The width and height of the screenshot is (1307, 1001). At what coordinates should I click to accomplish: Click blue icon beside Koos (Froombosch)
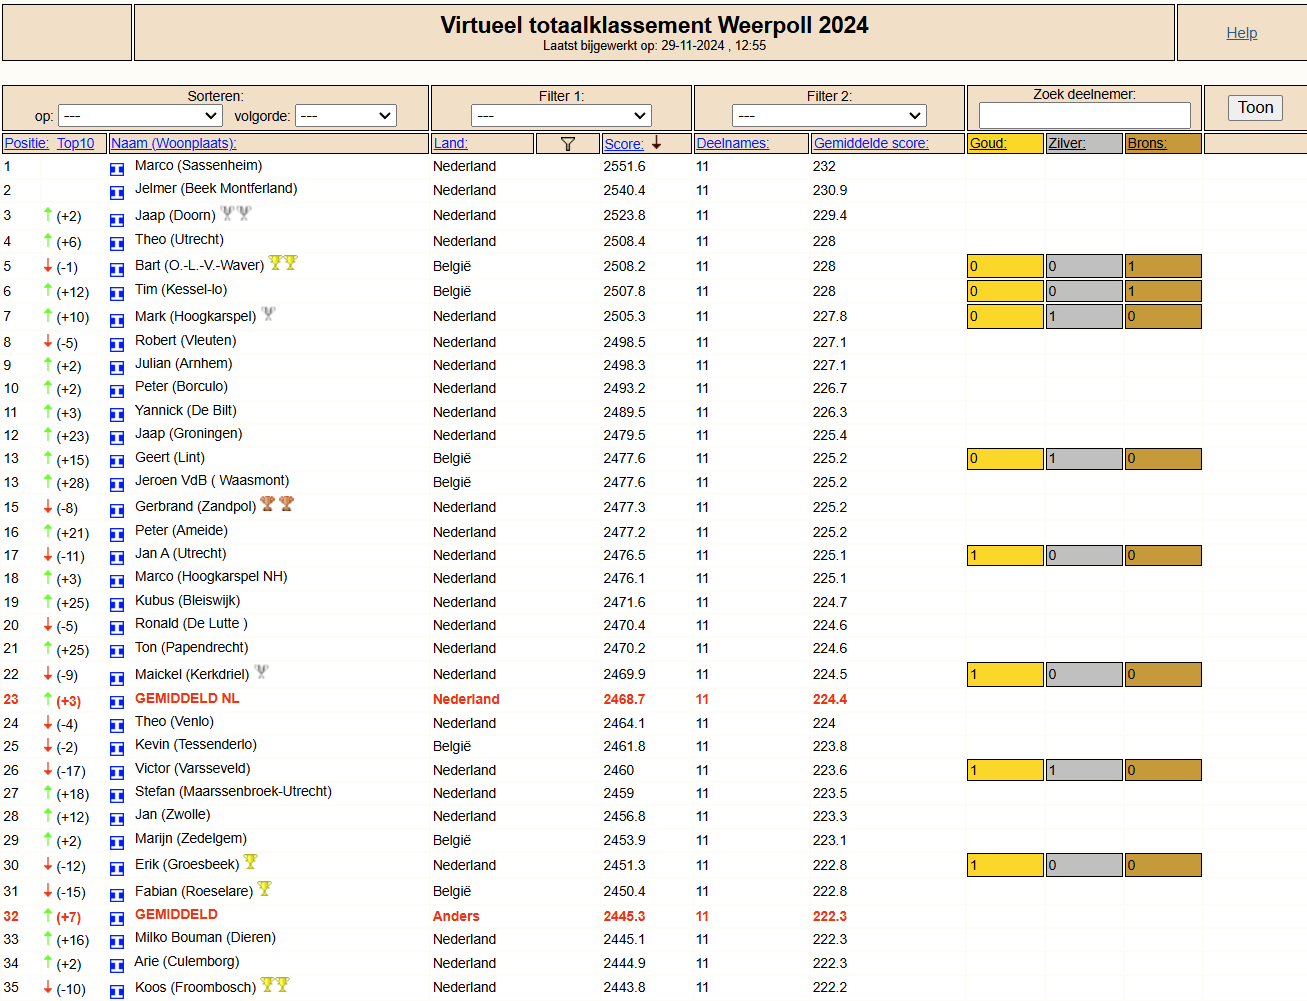(x=117, y=991)
